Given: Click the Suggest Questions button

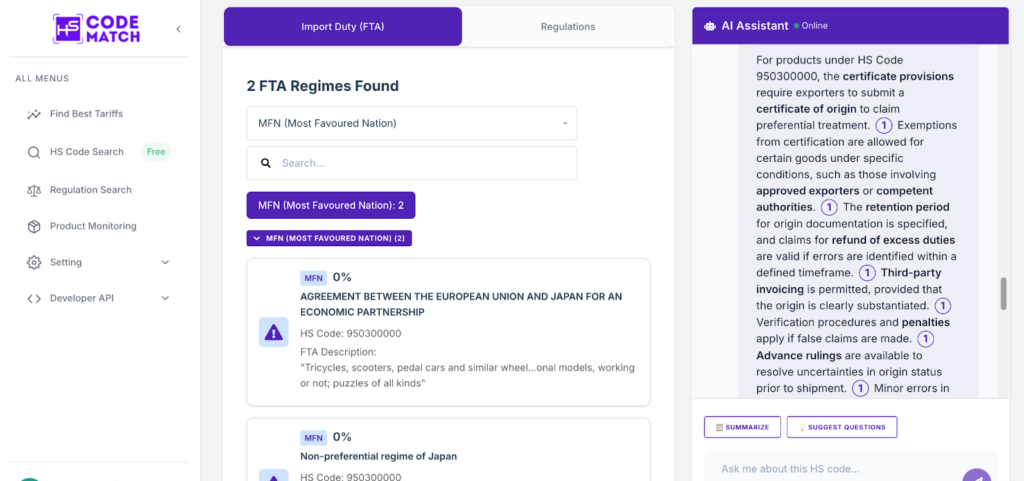Looking at the screenshot, I should coord(841,427).
